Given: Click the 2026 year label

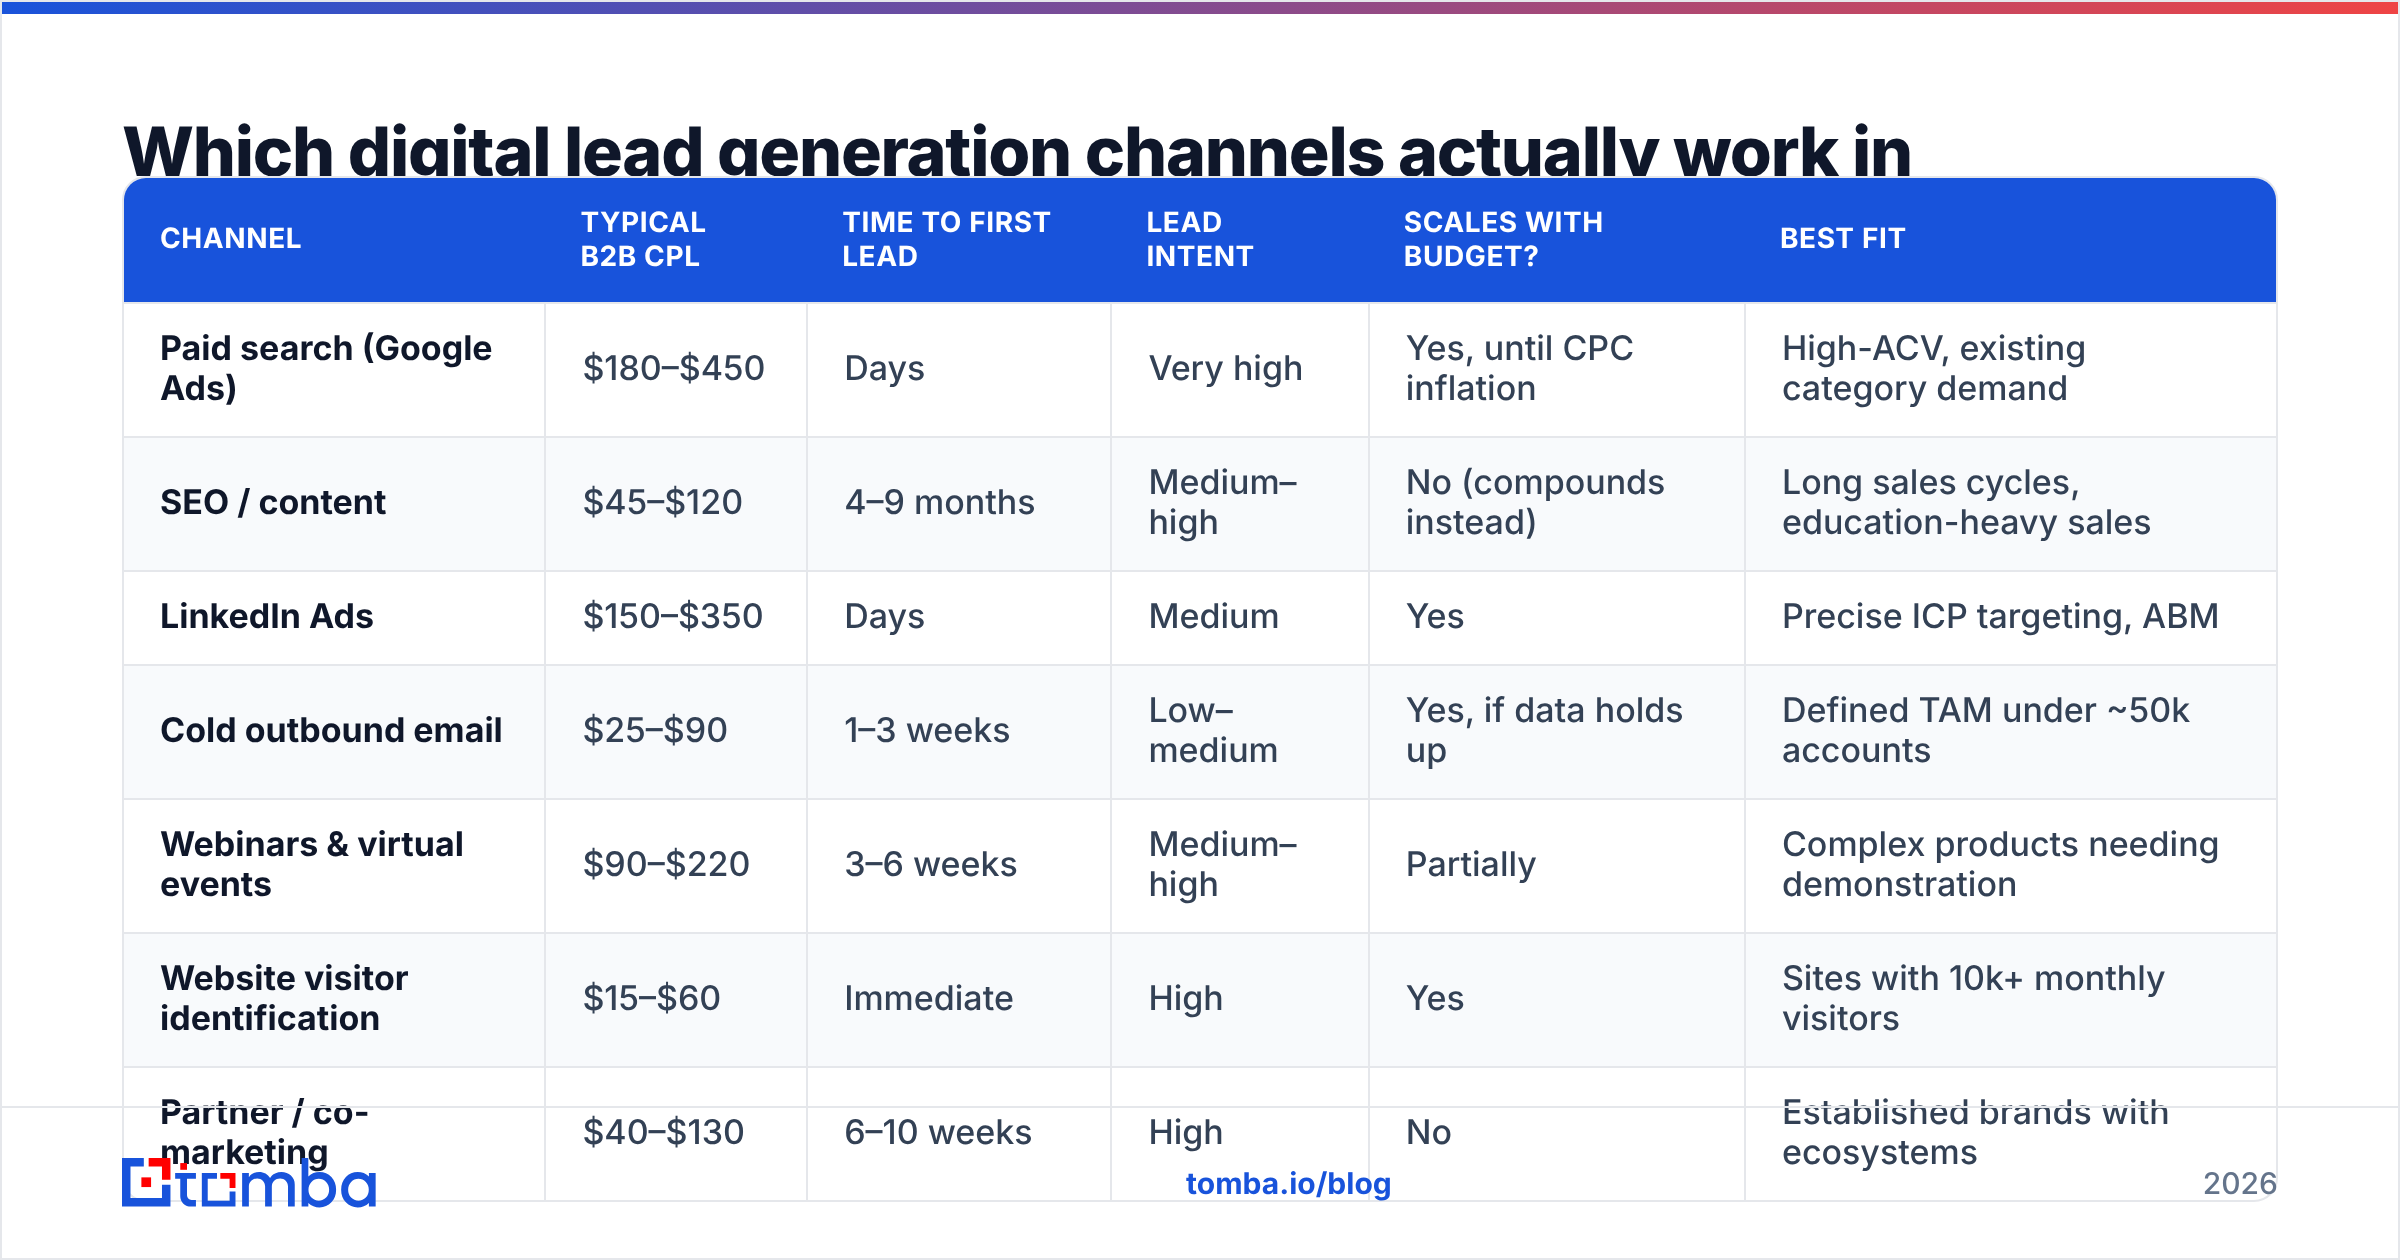Looking at the screenshot, I should click(x=2240, y=1184).
